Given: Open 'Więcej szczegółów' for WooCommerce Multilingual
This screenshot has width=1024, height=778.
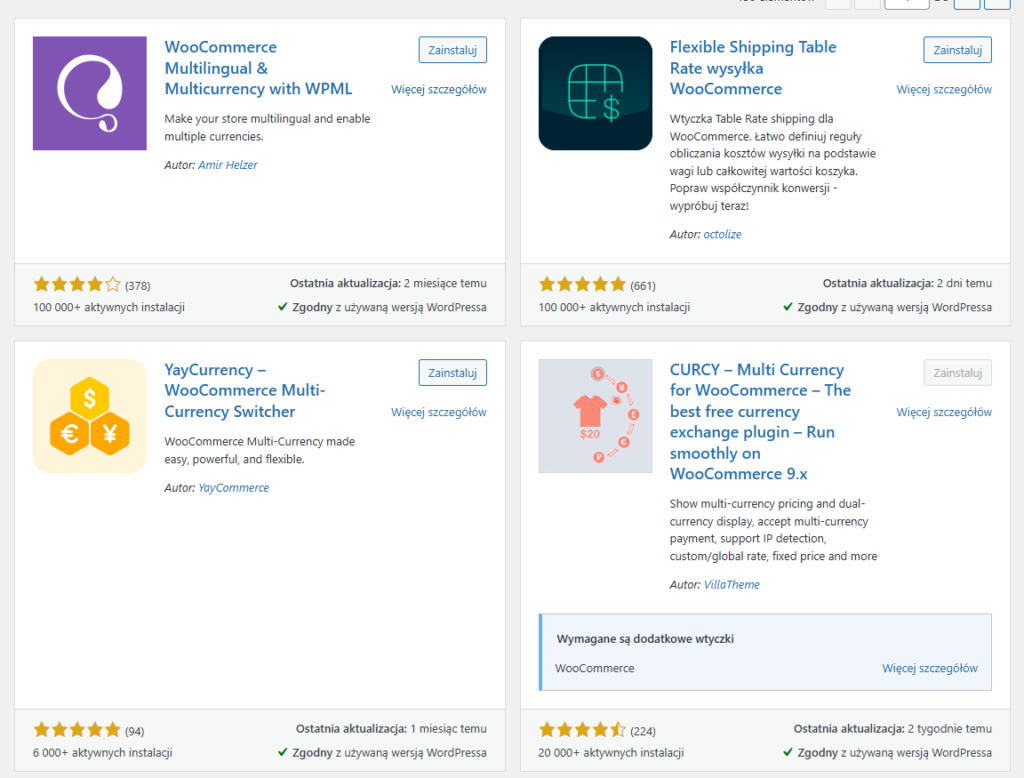Looking at the screenshot, I should pos(439,89).
